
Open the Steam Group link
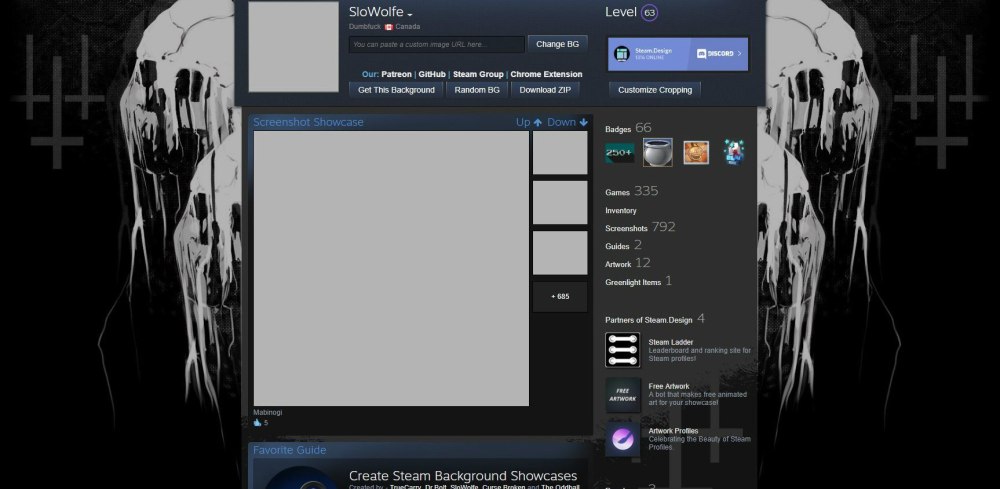click(x=478, y=74)
